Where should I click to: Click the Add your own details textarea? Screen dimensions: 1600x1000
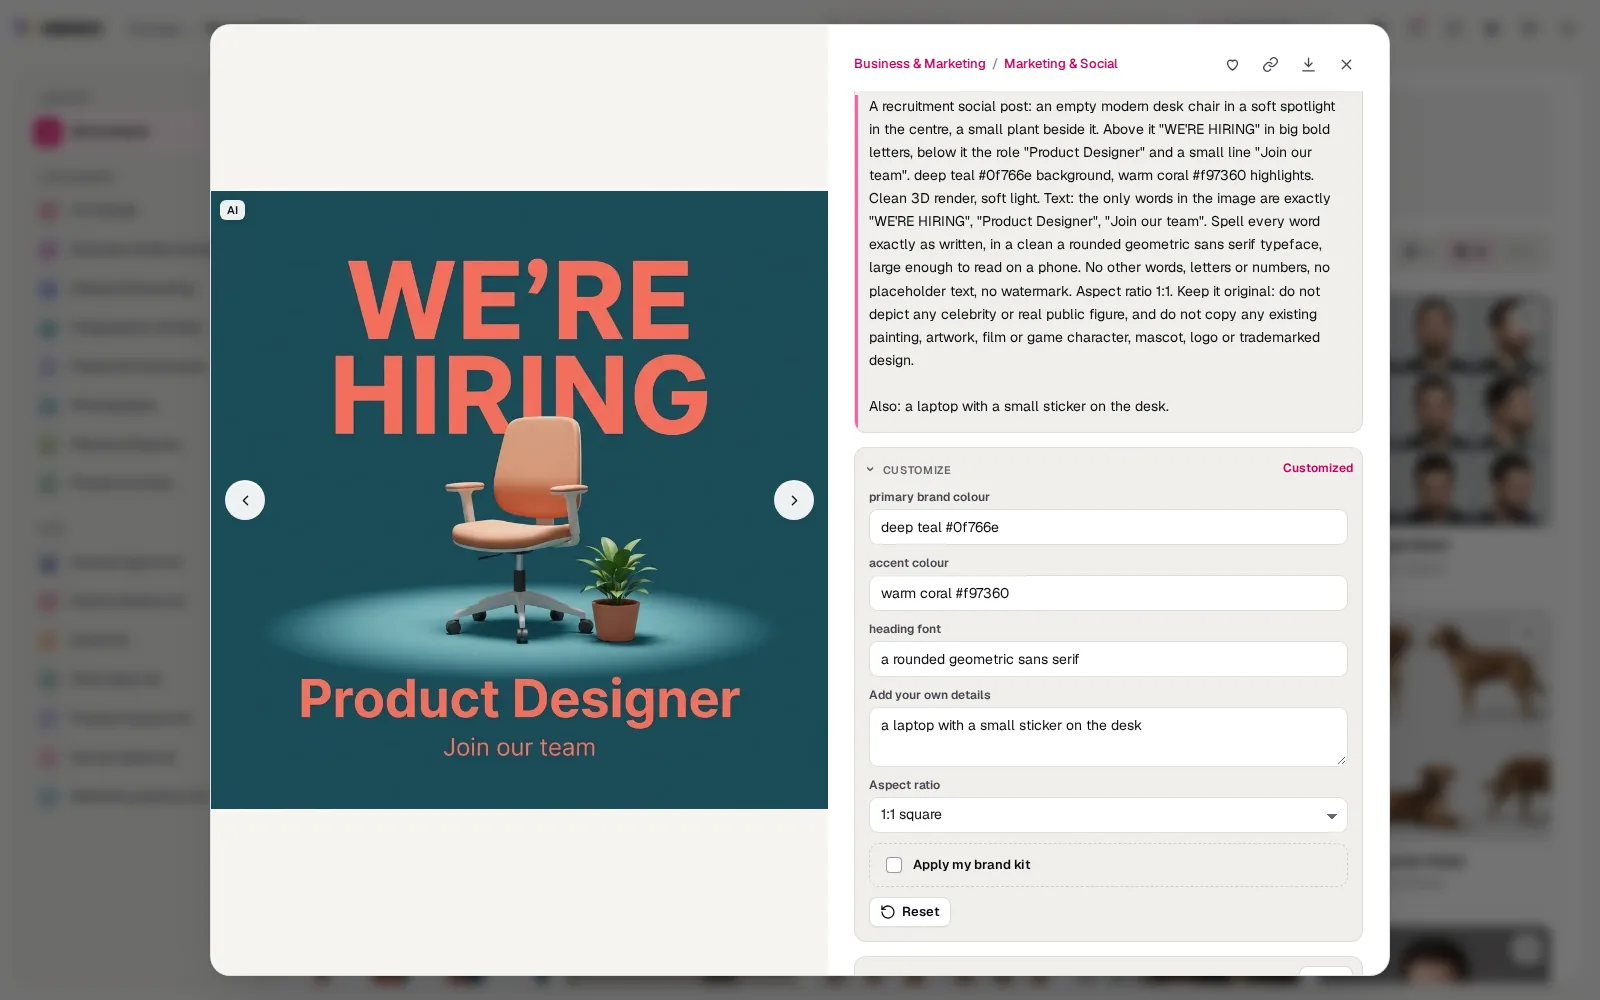coord(1108,737)
